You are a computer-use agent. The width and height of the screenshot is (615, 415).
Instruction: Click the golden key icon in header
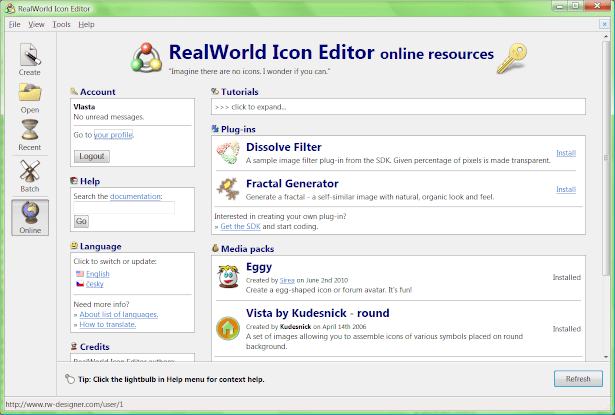tap(511, 58)
